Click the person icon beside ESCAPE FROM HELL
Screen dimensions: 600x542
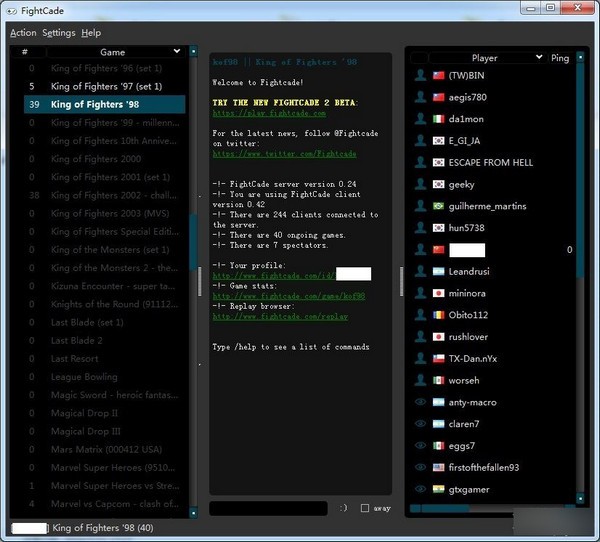point(420,163)
